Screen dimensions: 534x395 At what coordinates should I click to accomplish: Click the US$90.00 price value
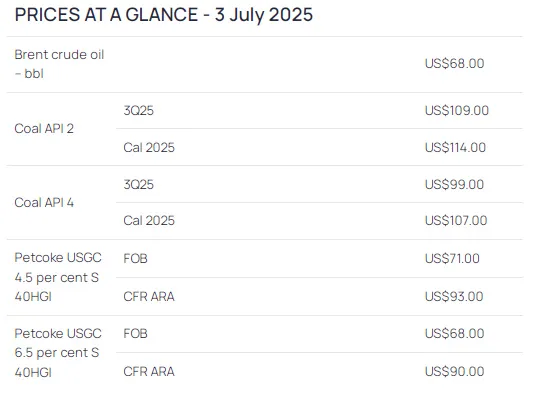[454, 372]
